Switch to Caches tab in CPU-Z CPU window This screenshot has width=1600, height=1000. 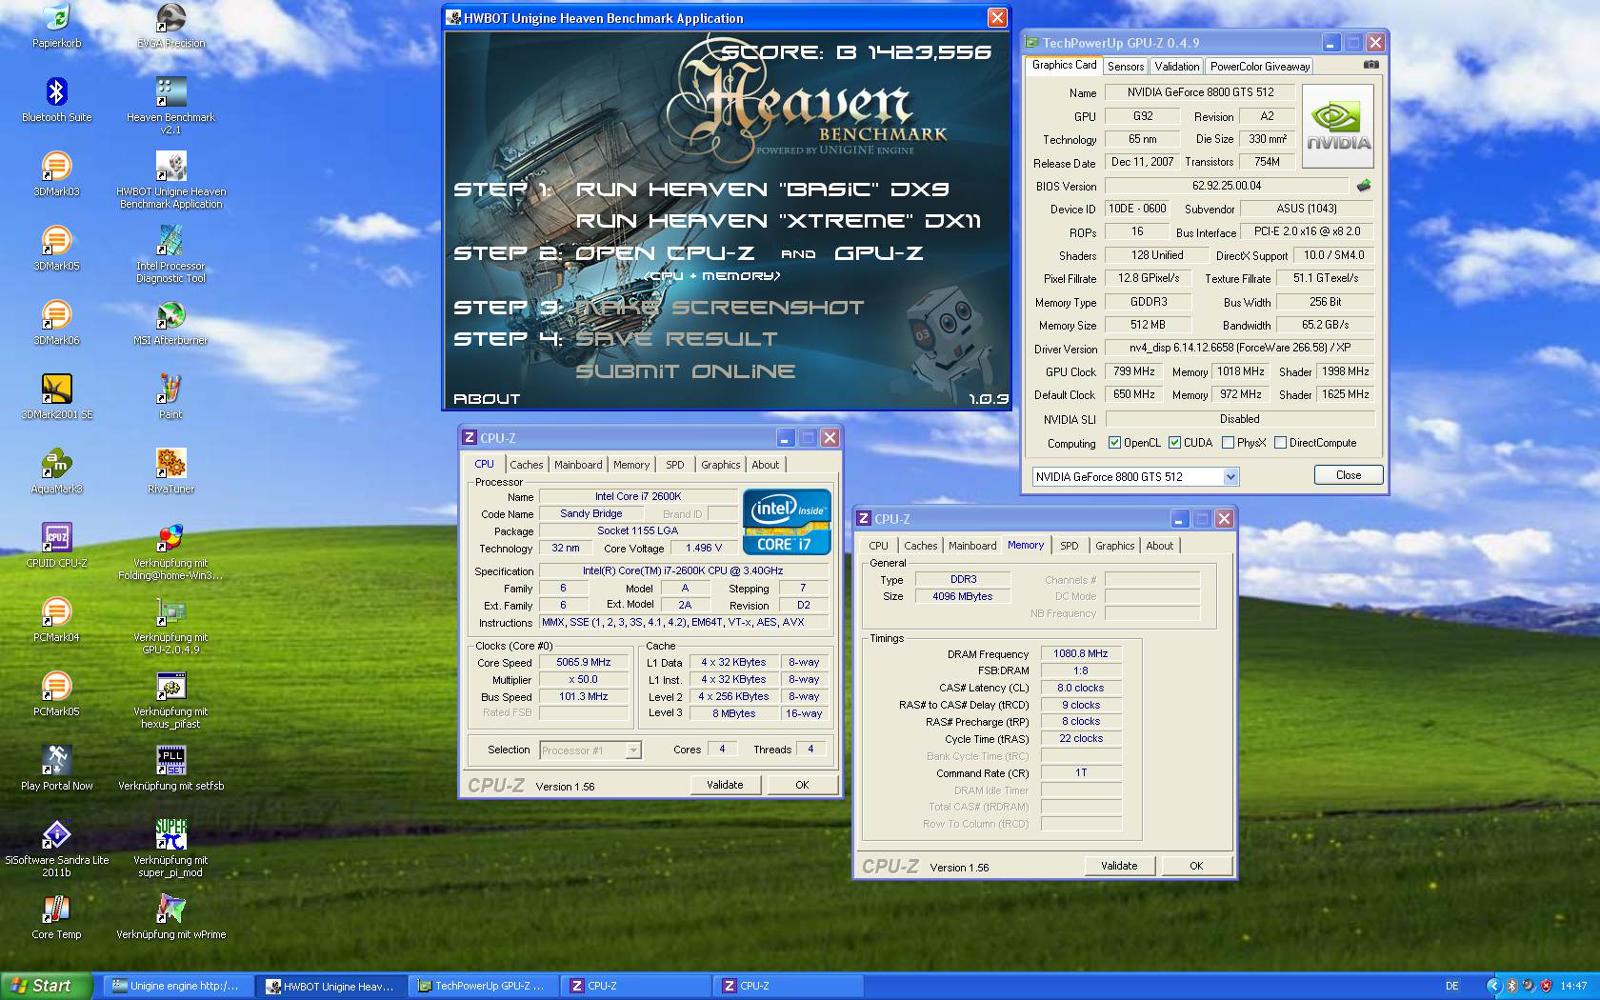(x=526, y=465)
